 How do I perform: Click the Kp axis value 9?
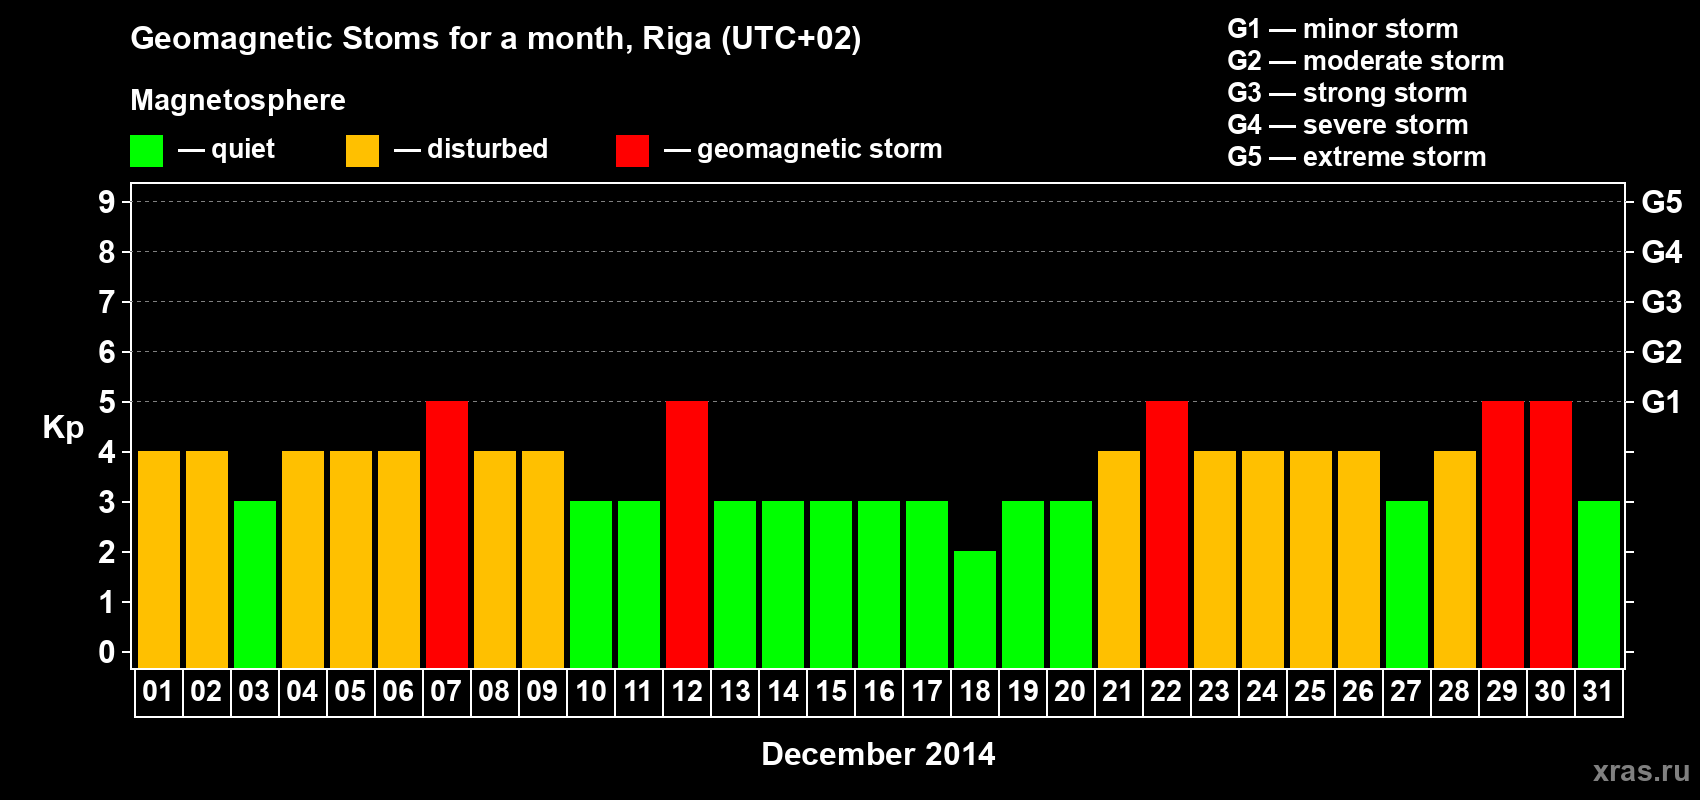click(x=107, y=202)
